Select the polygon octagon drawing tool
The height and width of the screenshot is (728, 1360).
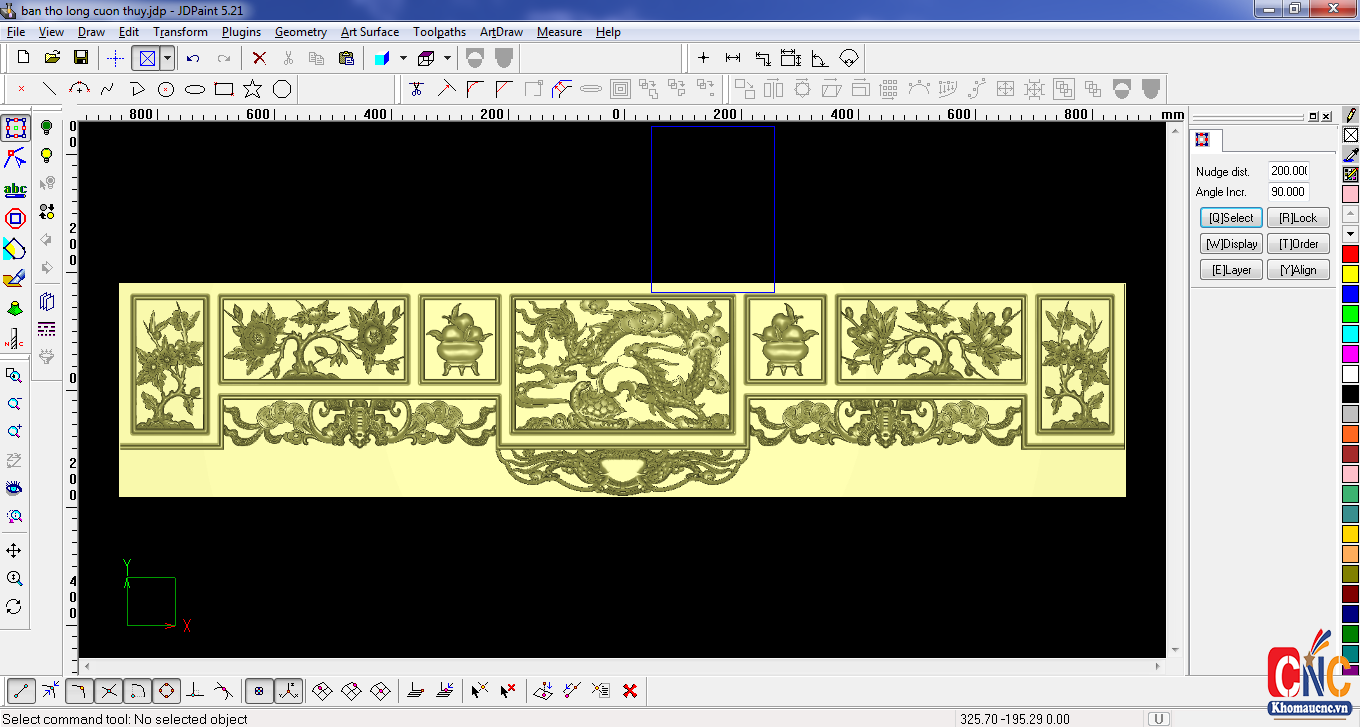[x=282, y=89]
